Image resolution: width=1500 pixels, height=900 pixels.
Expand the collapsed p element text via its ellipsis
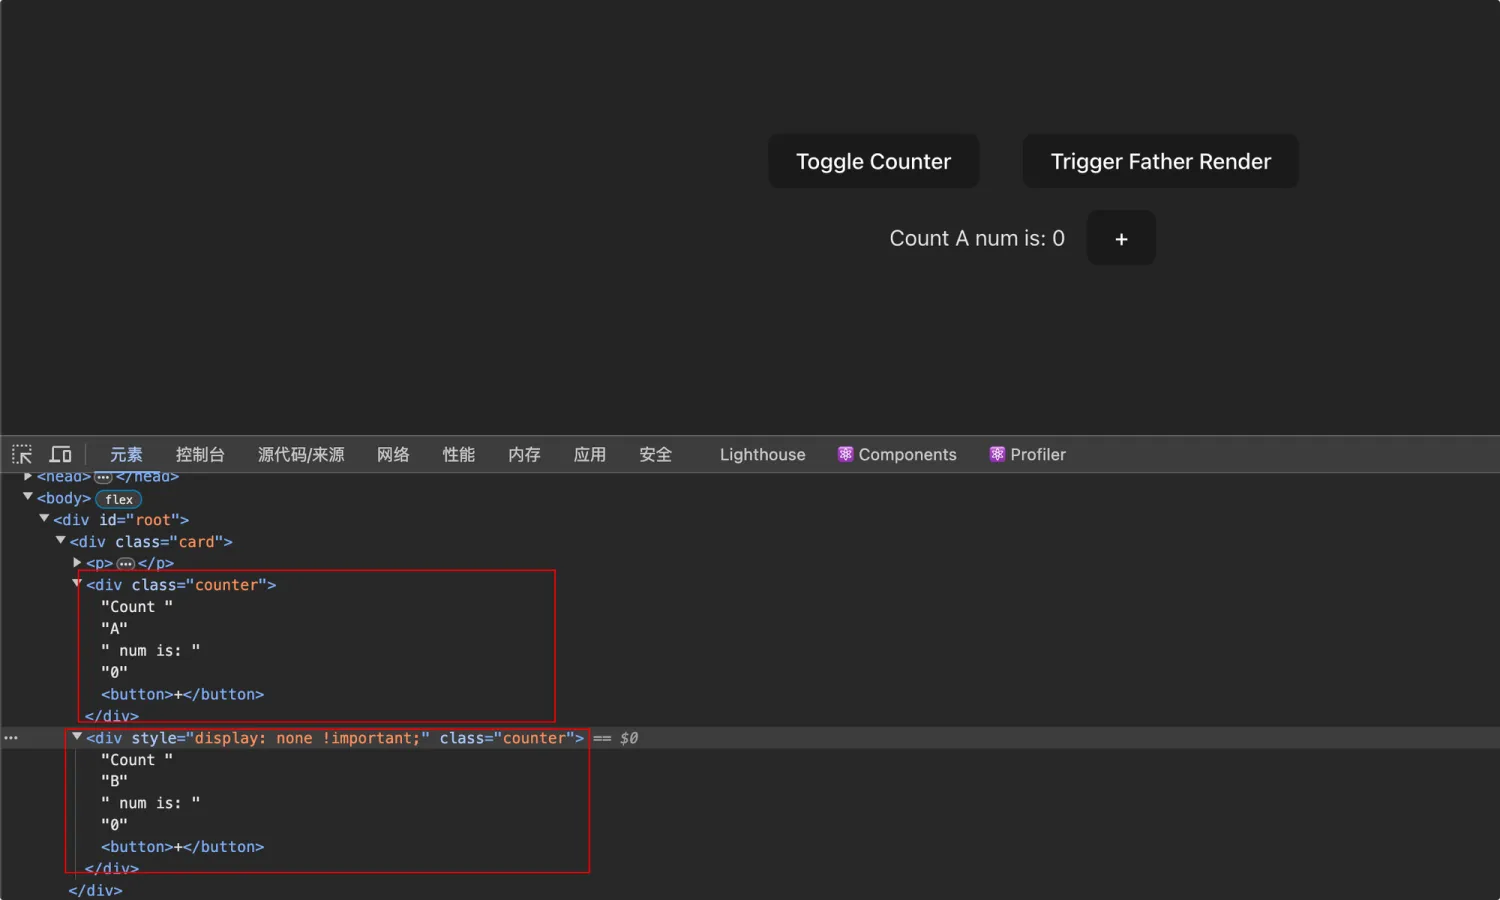tap(125, 563)
